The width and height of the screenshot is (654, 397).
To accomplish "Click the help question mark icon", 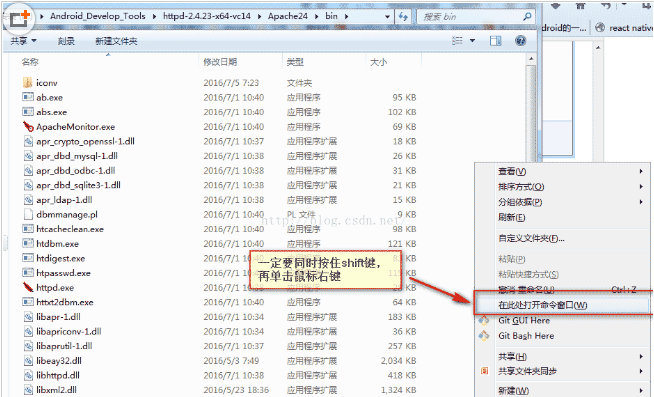I will [520, 40].
